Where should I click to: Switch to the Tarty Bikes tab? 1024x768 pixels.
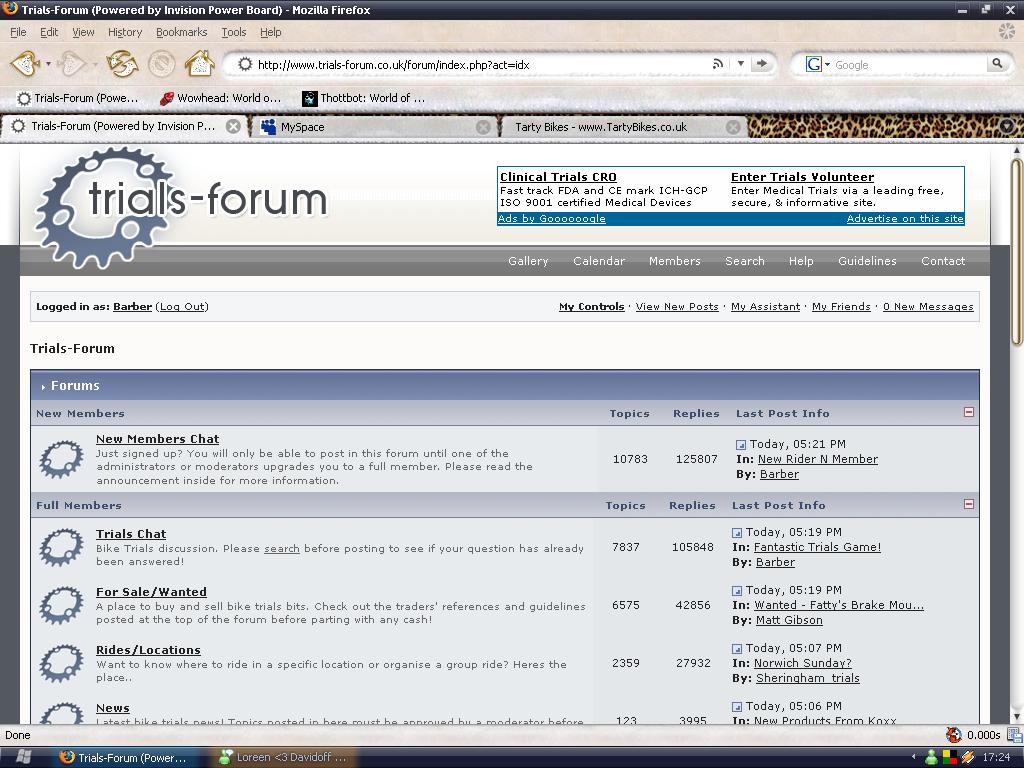tap(624, 127)
